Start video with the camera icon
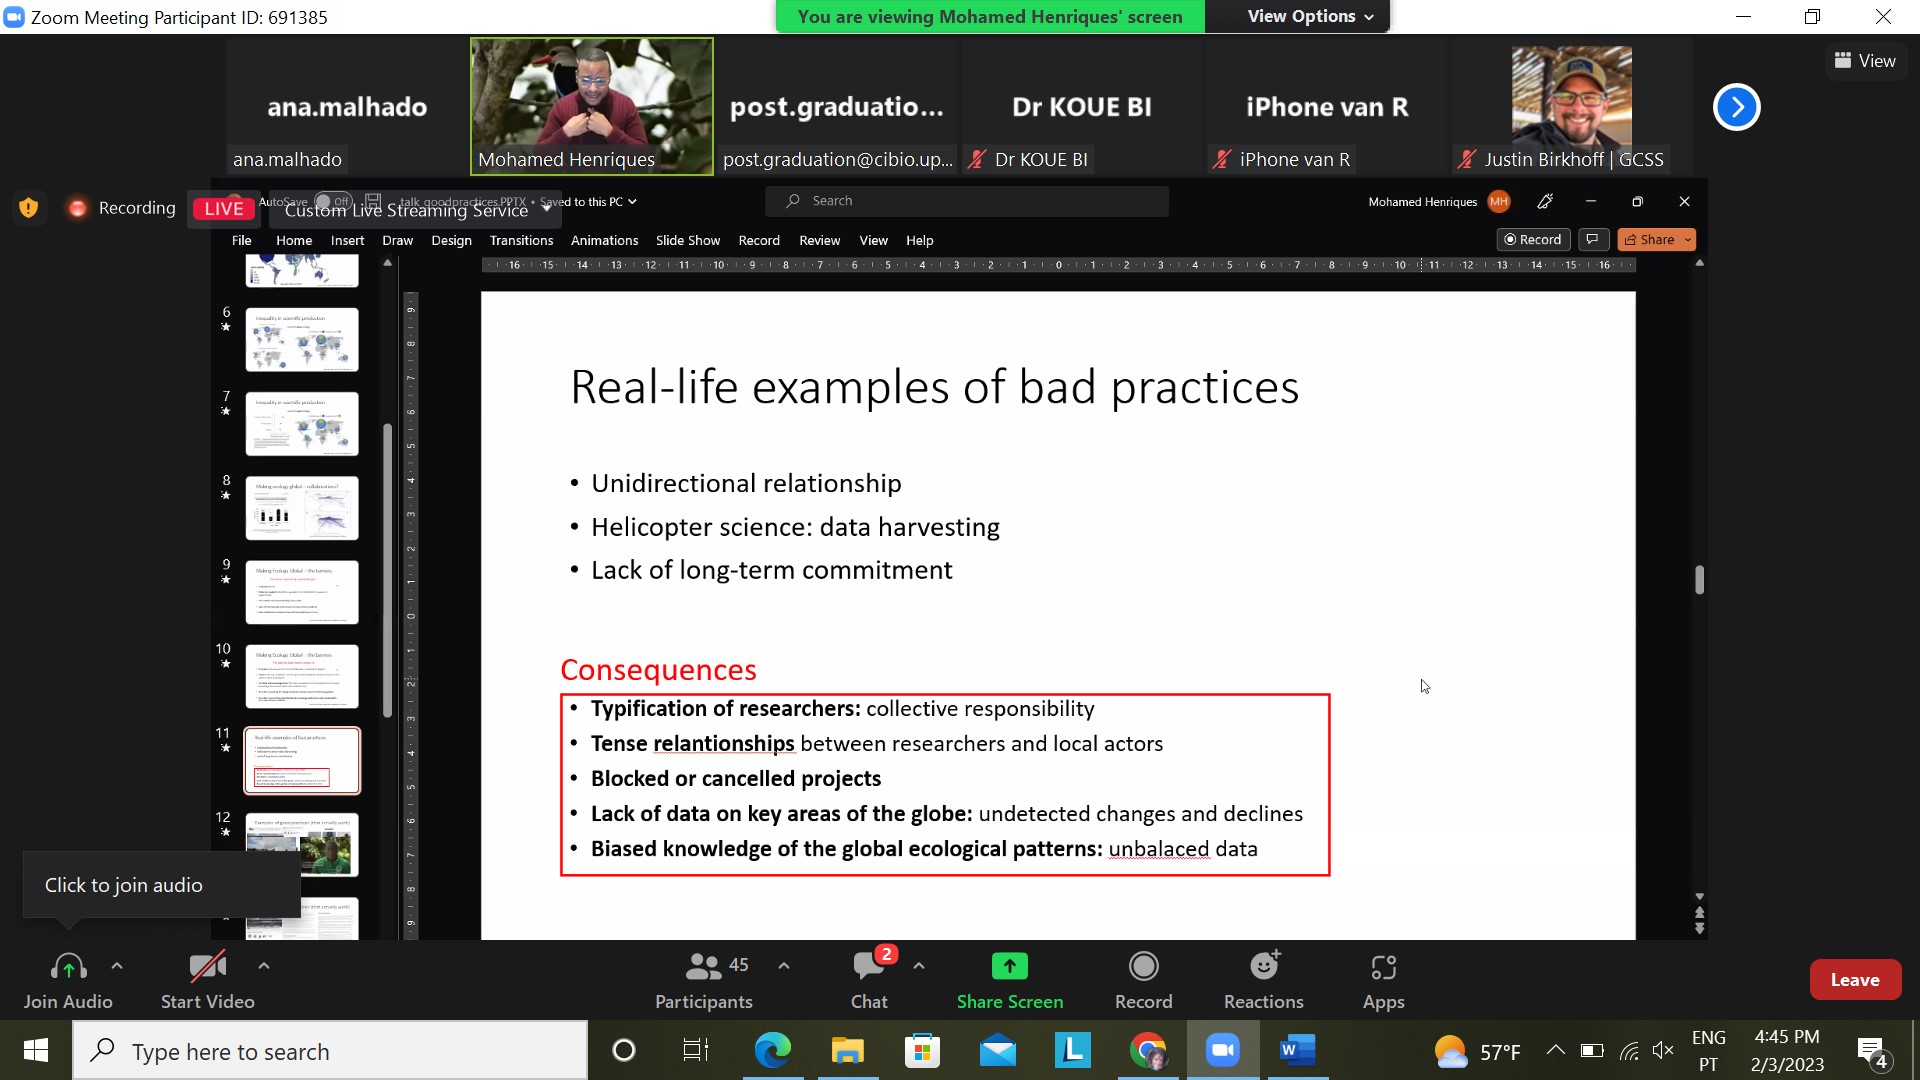Image resolution: width=1920 pixels, height=1080 pixels. (x=208, y=967)
